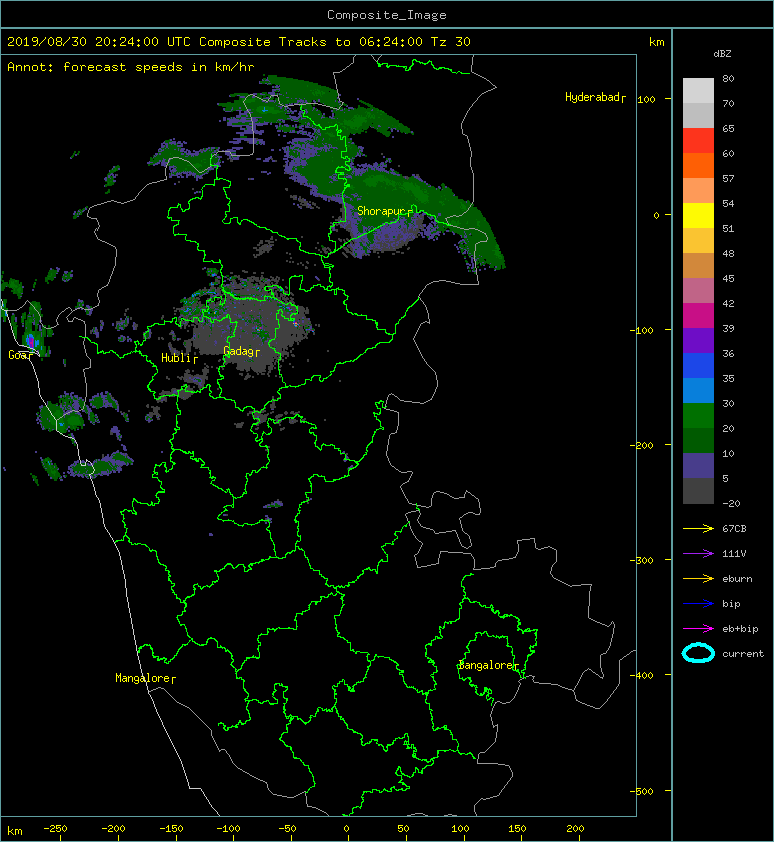Click the 67CB legend label

click(x=734, y=528)
